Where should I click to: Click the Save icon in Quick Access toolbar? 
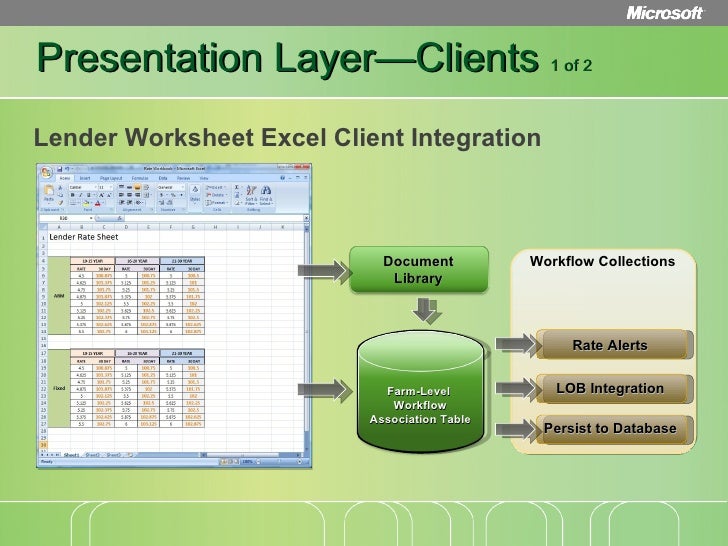click(x=59, y=169)
